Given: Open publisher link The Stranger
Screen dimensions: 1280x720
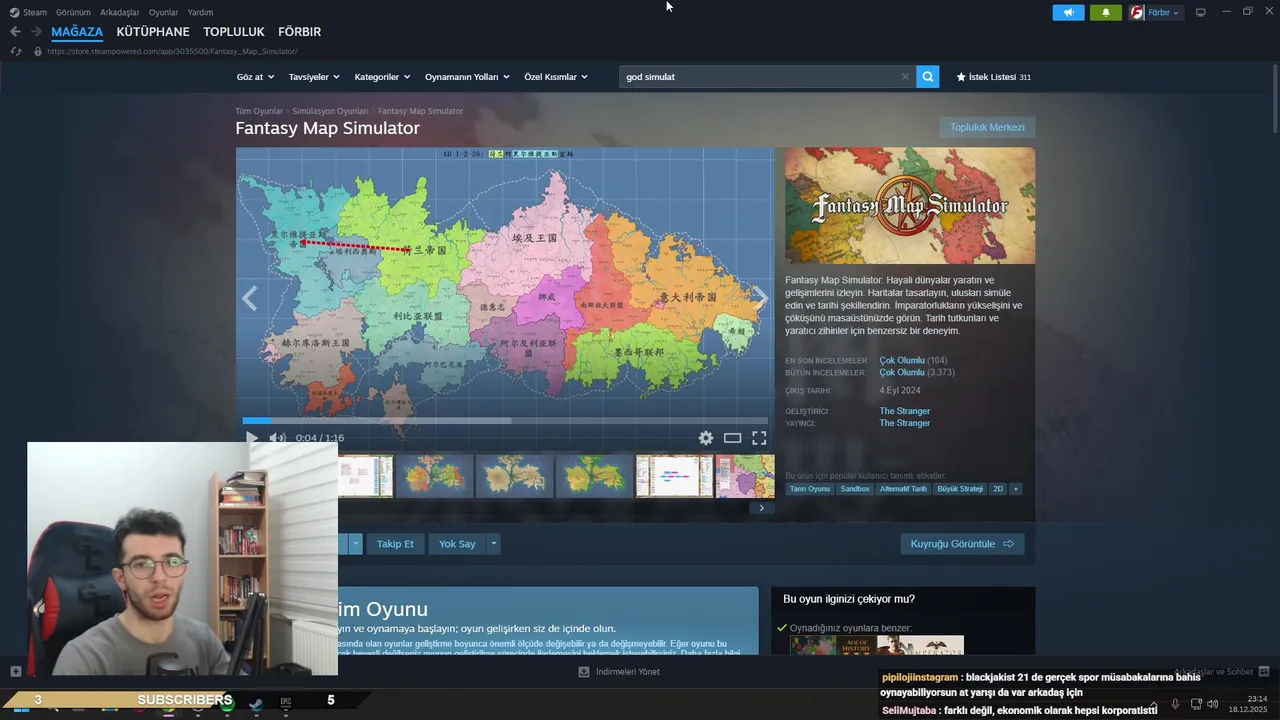Looking at the screenshot, I should [904, 423].
